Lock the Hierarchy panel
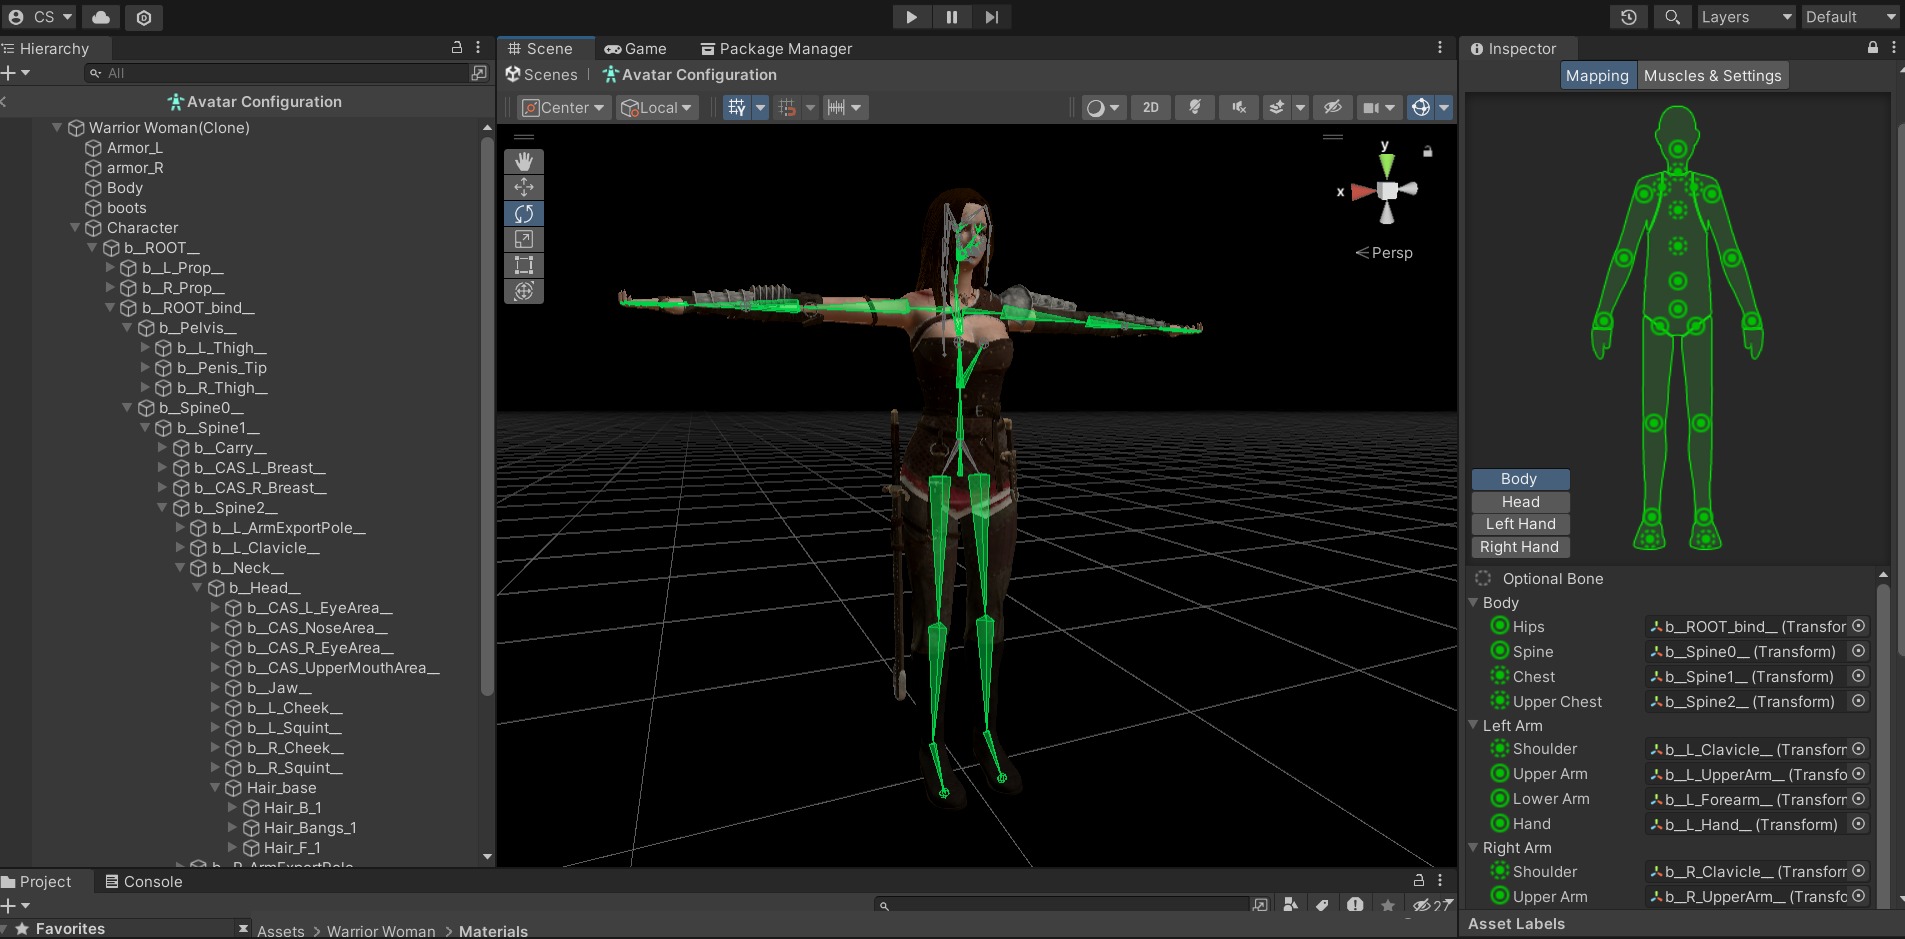The image size is (1905, 939). tap(457, 48)
